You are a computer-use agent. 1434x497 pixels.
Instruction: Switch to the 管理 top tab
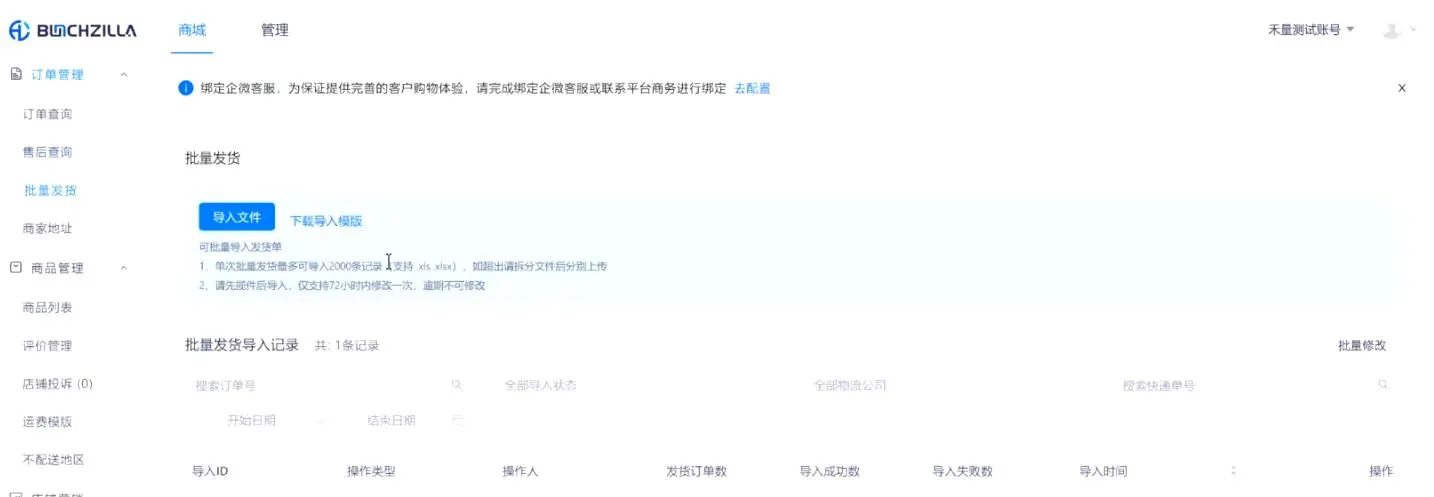pyautogui.click(x=274, y=30)
